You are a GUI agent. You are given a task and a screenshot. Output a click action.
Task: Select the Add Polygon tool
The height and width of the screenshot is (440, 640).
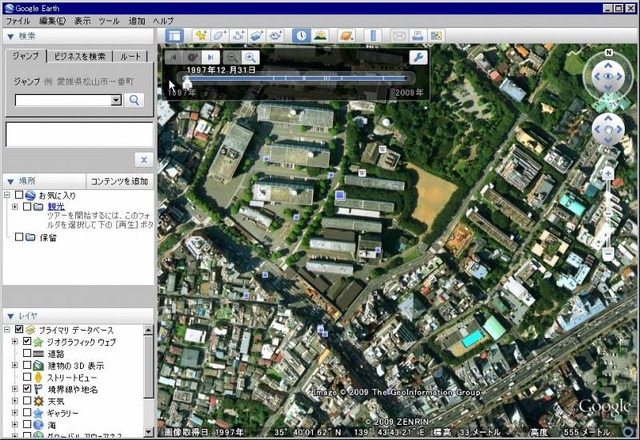220,36
